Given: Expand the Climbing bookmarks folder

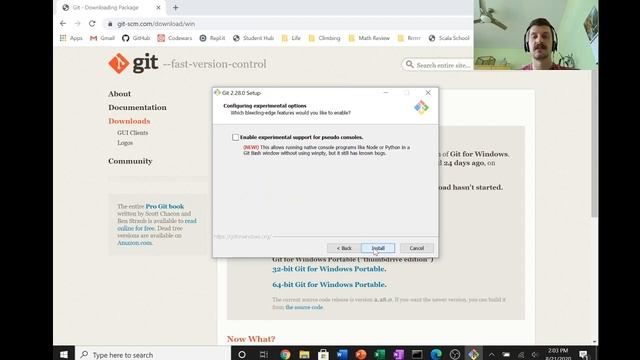Looking at the screenshot, I should coord(324,38).
